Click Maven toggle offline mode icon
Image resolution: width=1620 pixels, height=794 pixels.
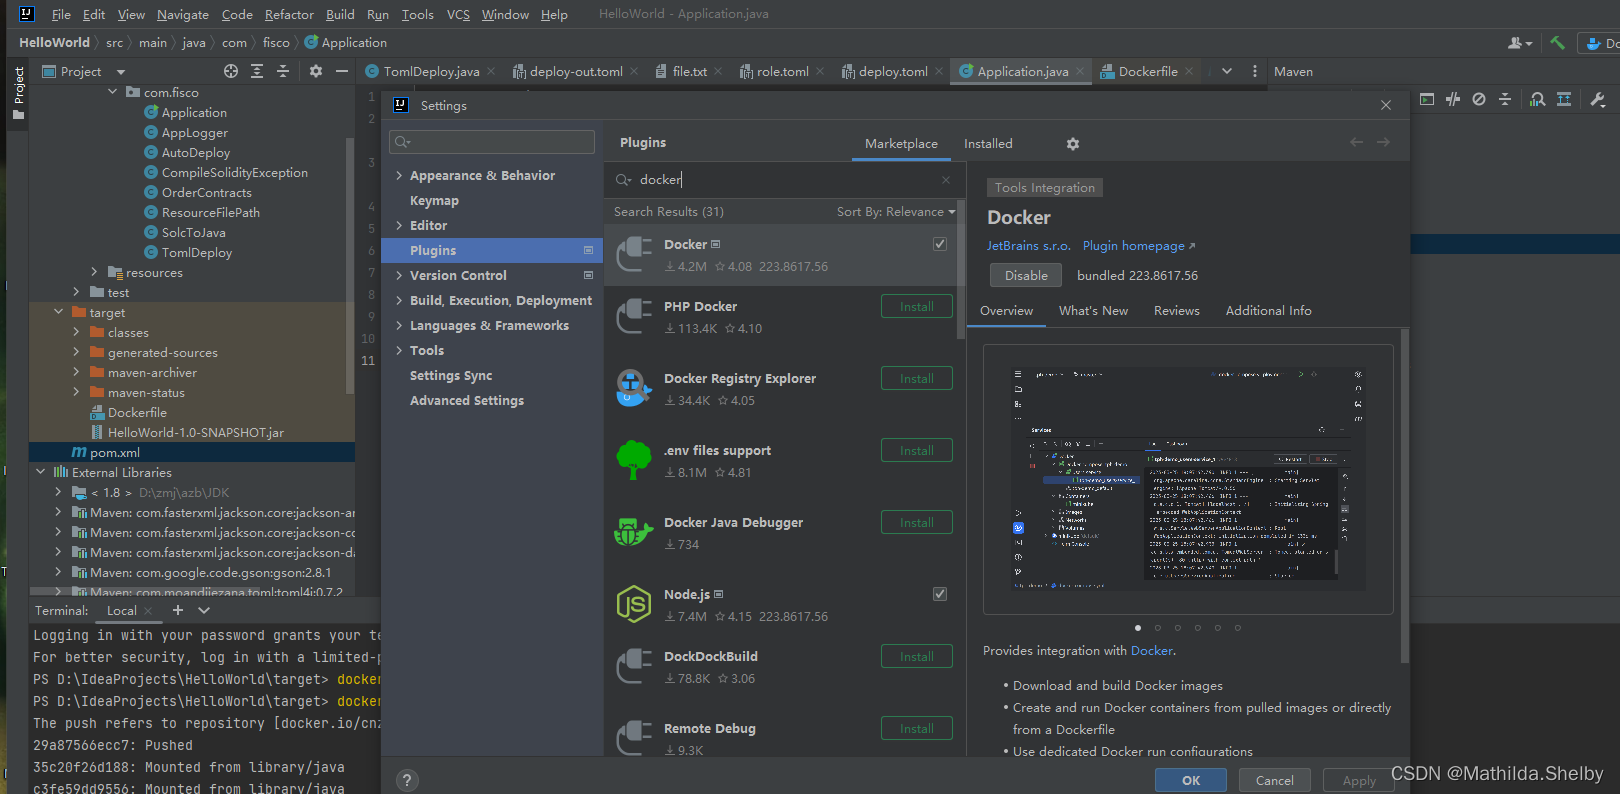[1453, 99]
